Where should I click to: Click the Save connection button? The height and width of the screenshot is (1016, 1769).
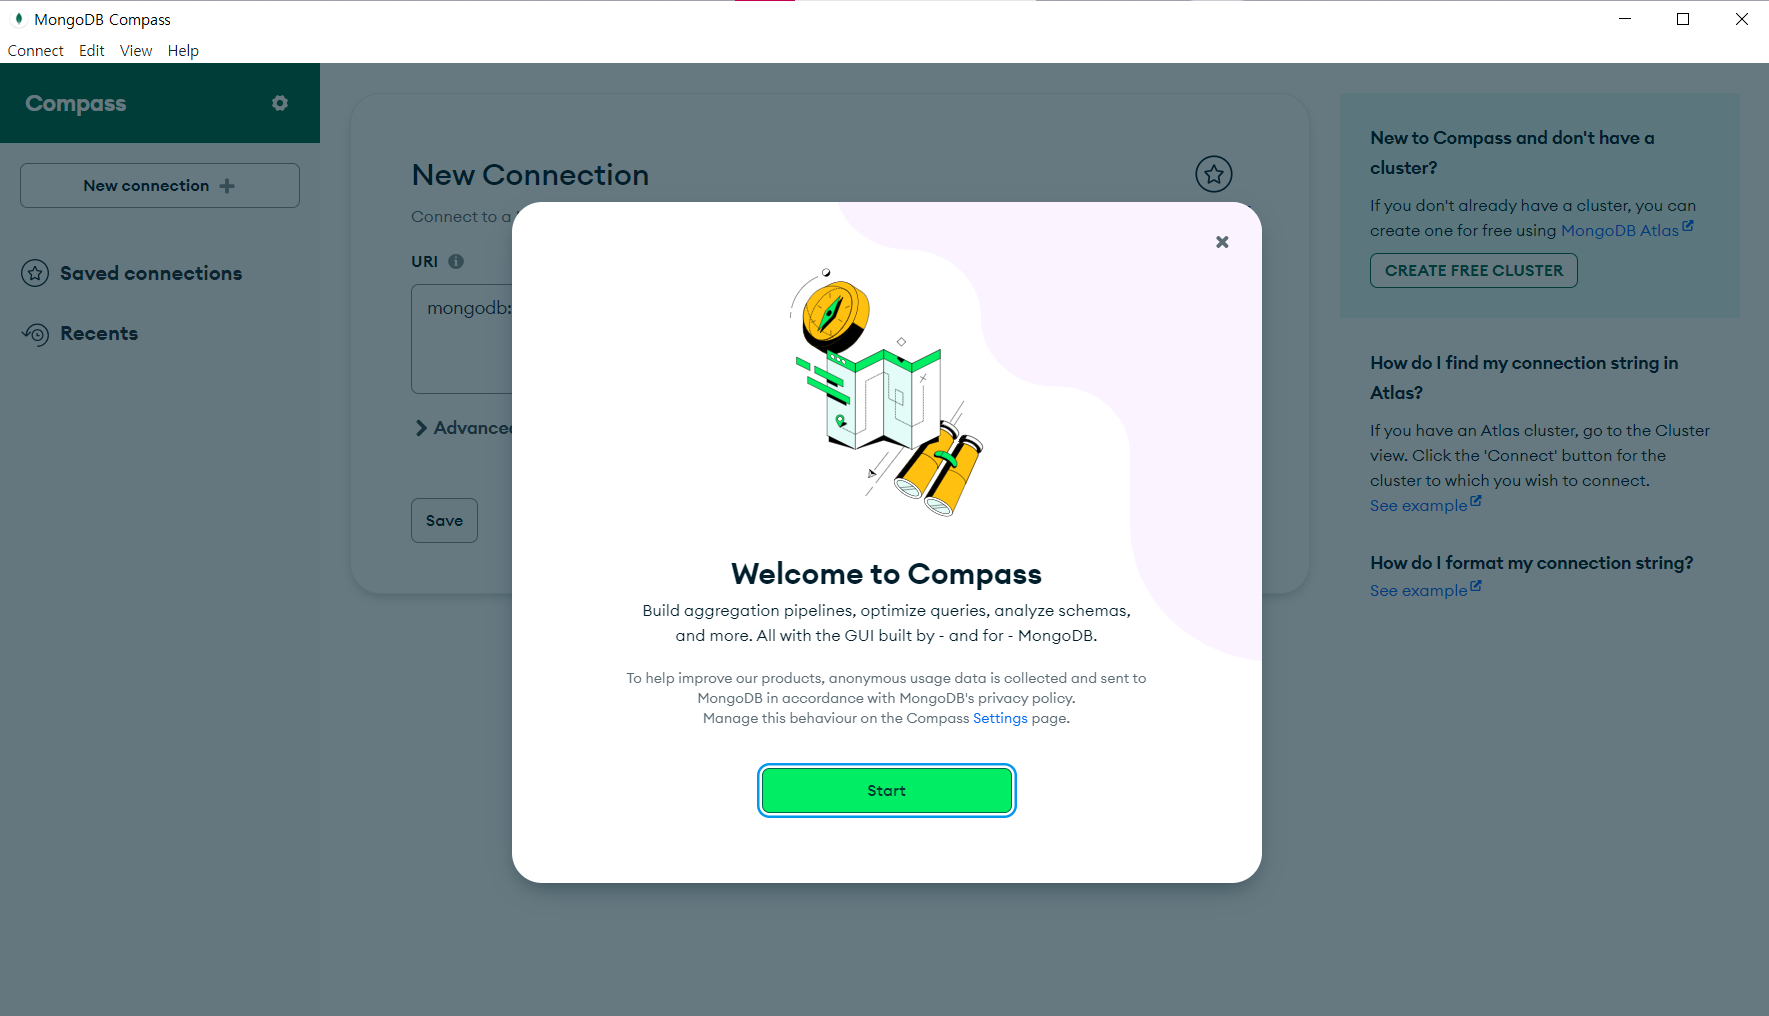(444, 520)
